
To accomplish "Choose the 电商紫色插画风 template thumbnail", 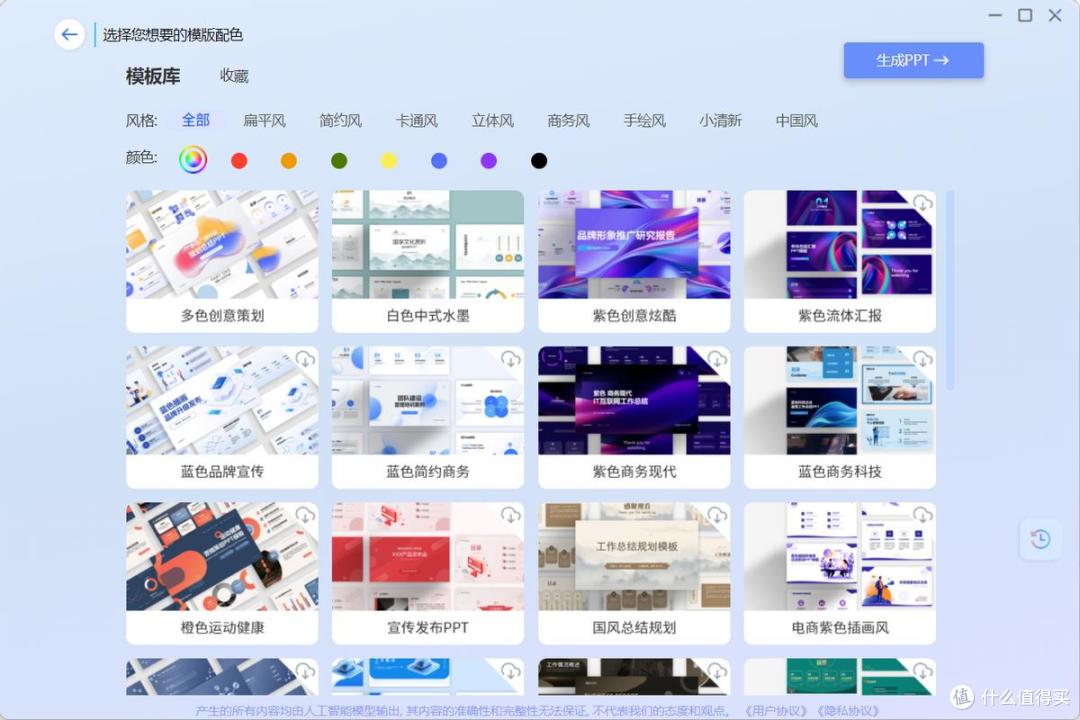I will (x=840, y=556).
